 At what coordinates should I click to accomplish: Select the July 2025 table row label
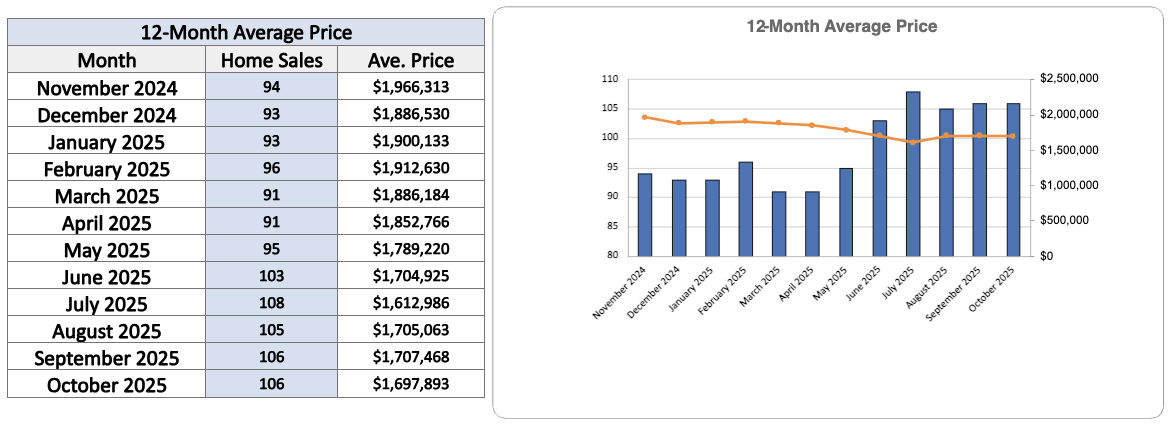[x=106, y=304]
